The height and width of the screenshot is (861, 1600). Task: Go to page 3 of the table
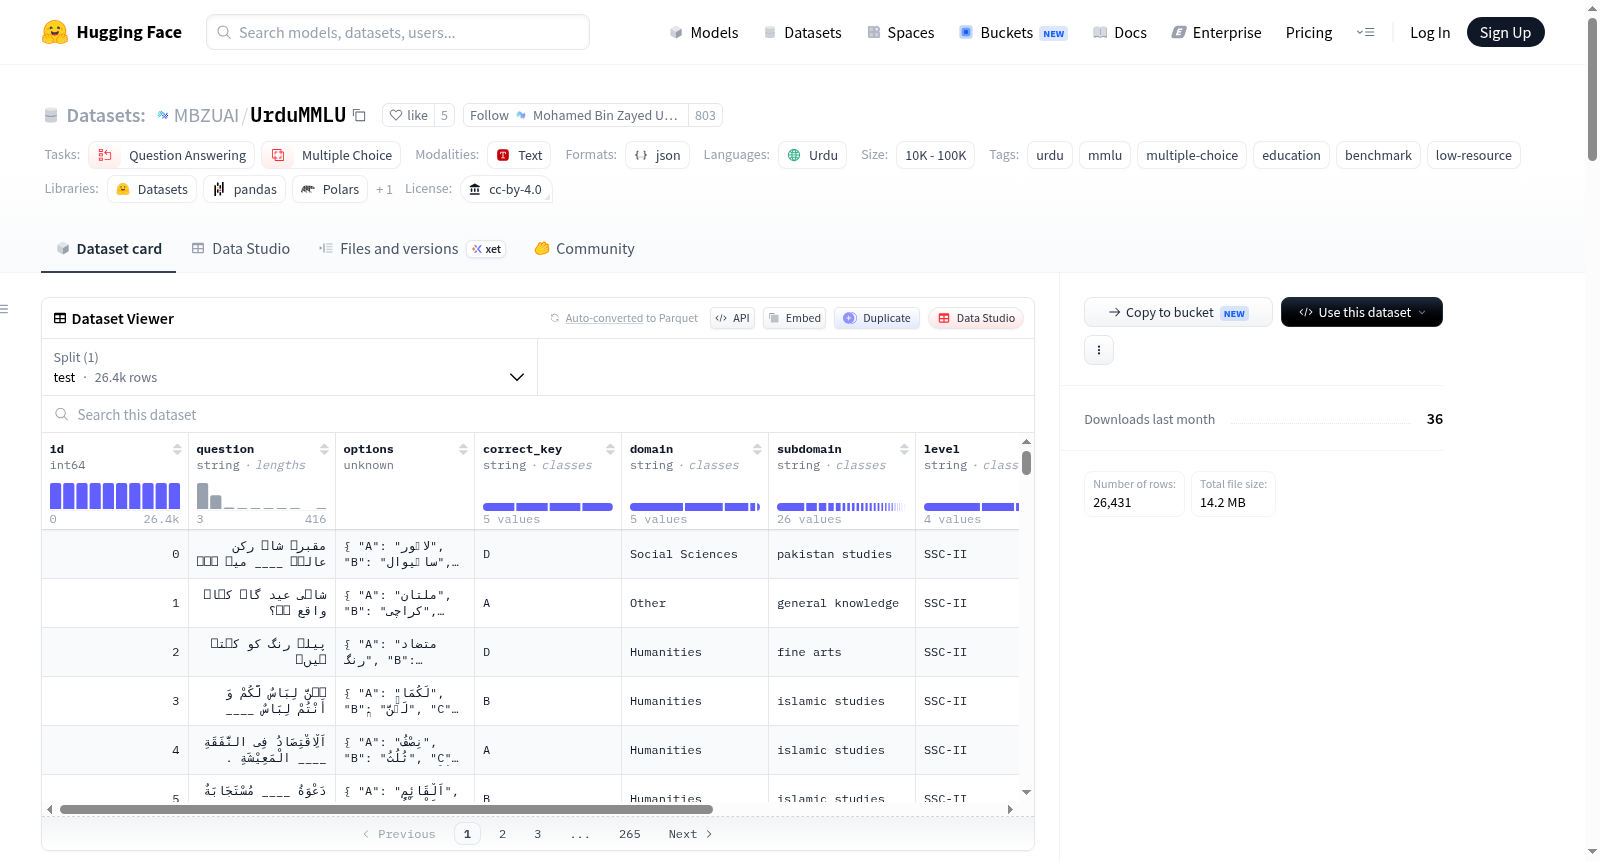coord(537,834)
